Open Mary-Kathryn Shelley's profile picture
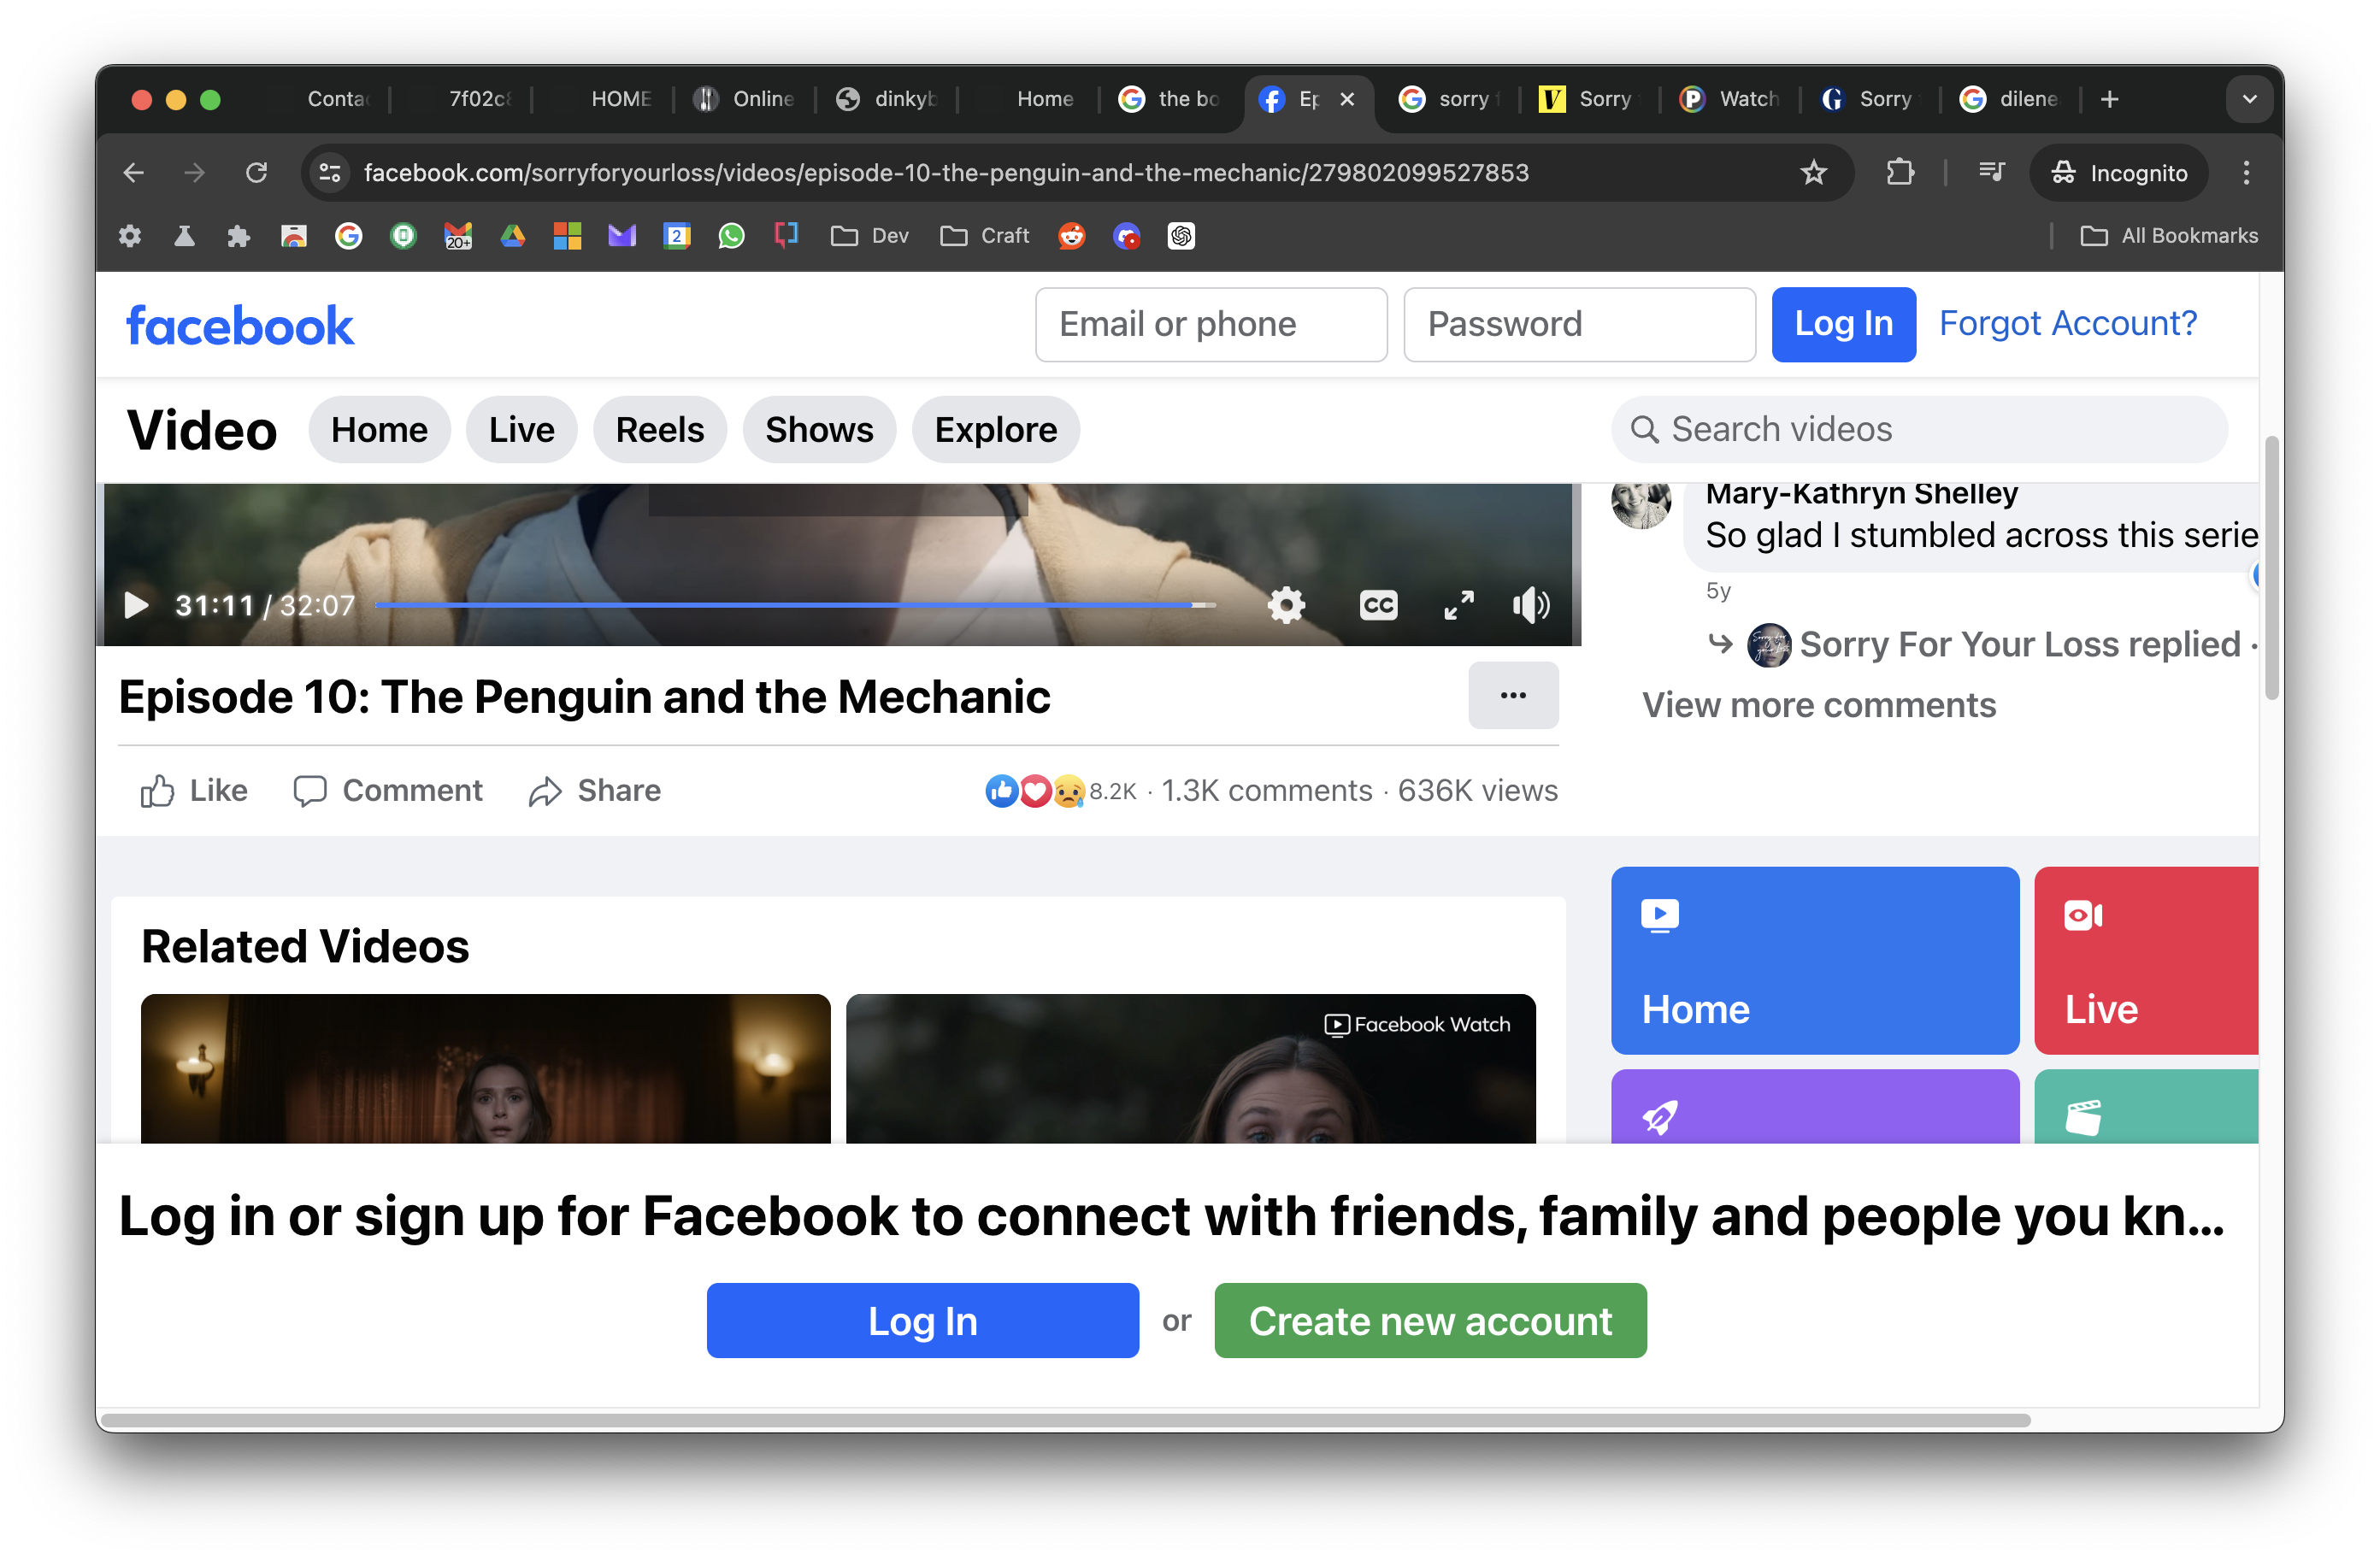2380x1559 pixels. coord(1640,503)
